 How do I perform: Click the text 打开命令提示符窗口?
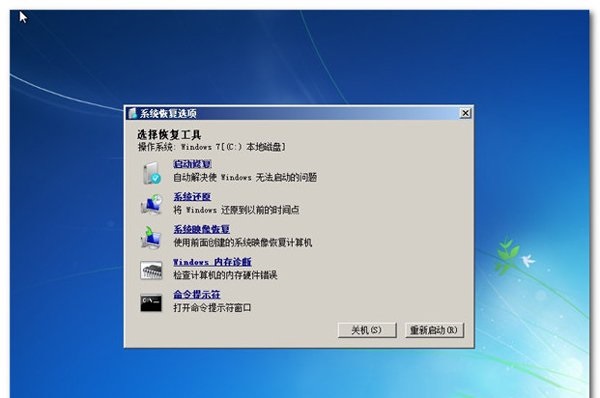(x=212, y=308)
